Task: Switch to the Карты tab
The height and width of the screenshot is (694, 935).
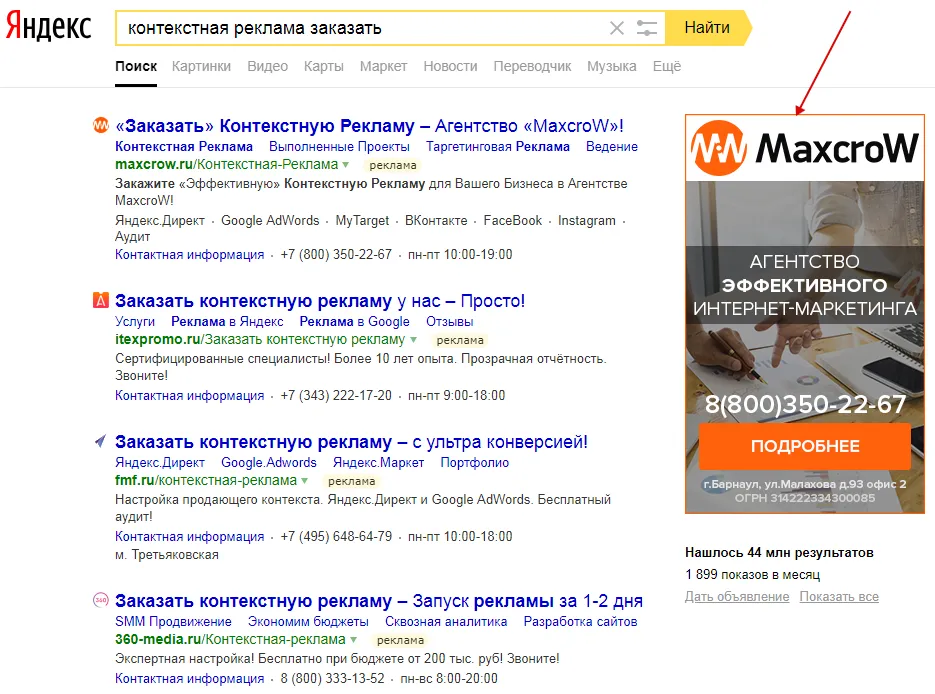Action: [x=324, y=66]
